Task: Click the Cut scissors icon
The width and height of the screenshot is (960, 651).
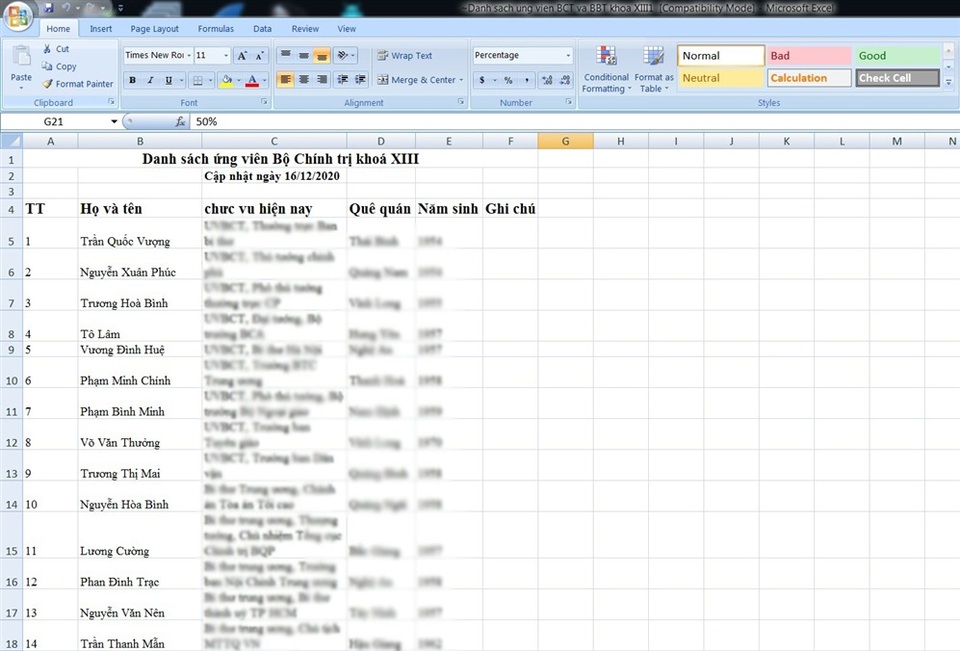Action: (48, 49)
